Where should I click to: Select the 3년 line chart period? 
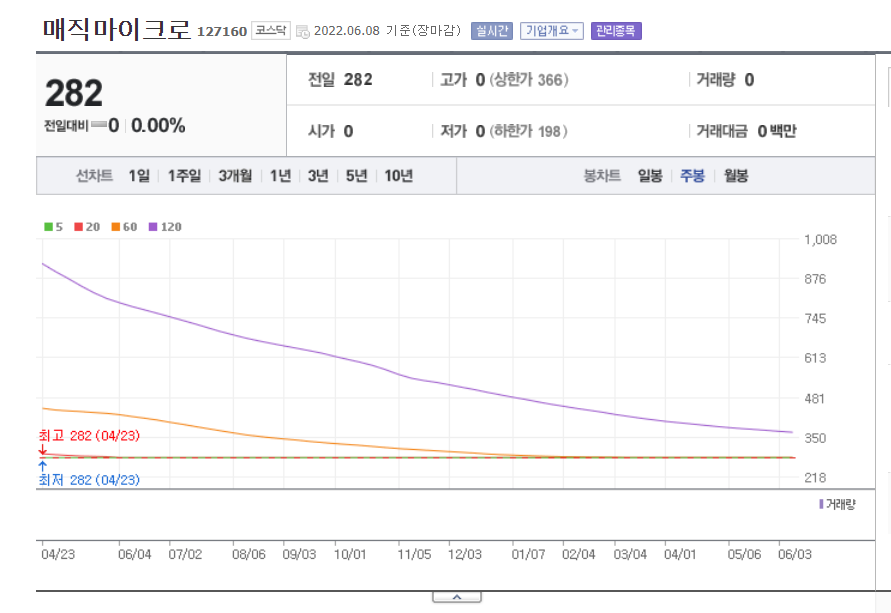[x=318, y=176]
